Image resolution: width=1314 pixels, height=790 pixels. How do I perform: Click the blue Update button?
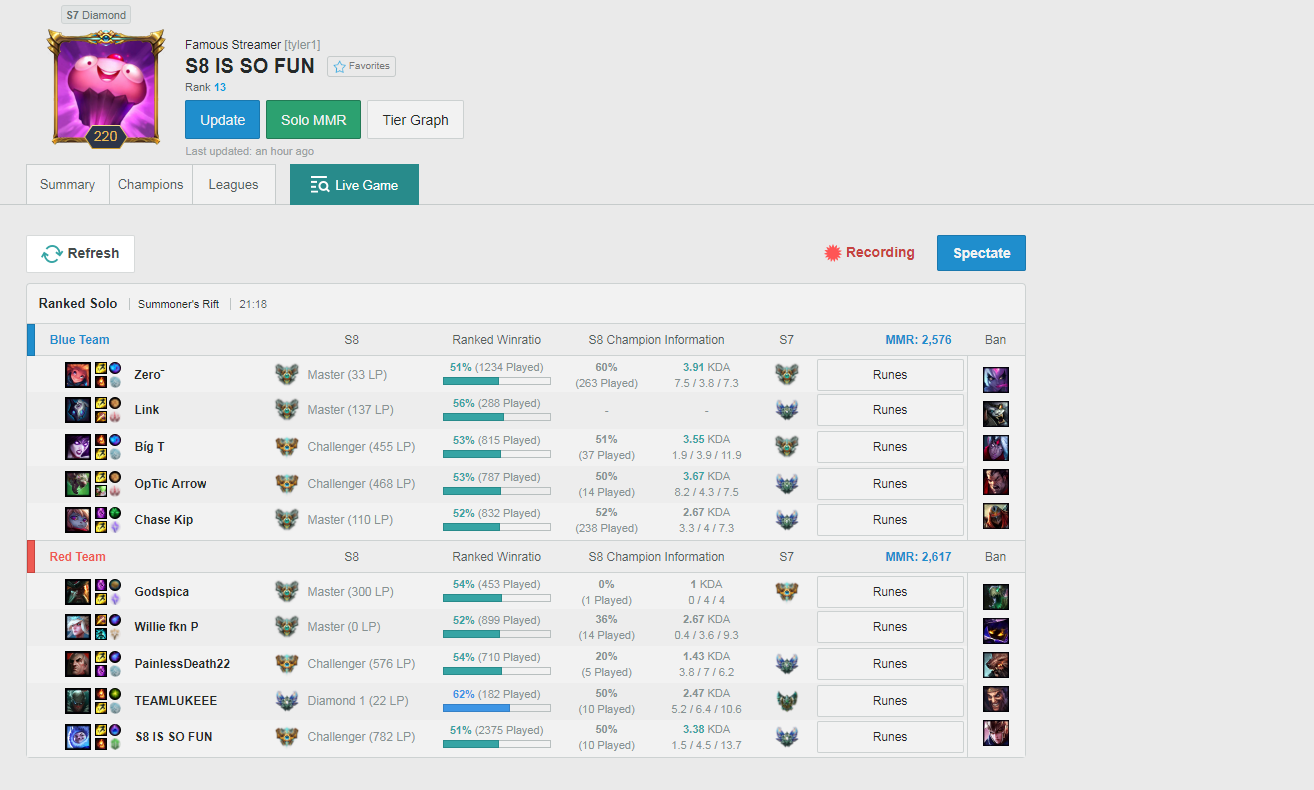point(222,120)
